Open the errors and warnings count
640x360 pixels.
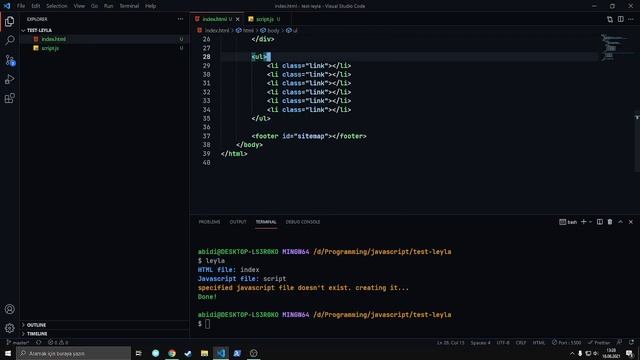click(58, 342)
